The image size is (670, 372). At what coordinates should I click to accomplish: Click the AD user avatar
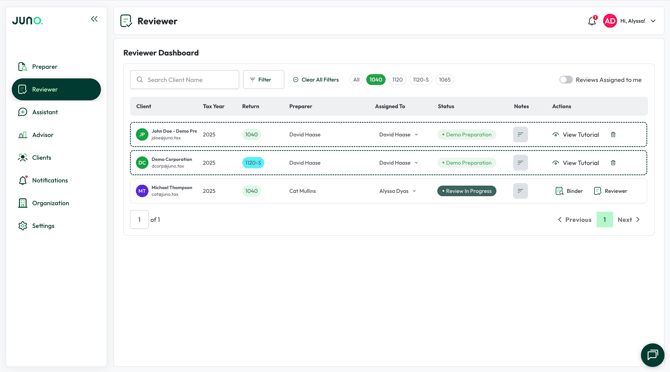610,21
